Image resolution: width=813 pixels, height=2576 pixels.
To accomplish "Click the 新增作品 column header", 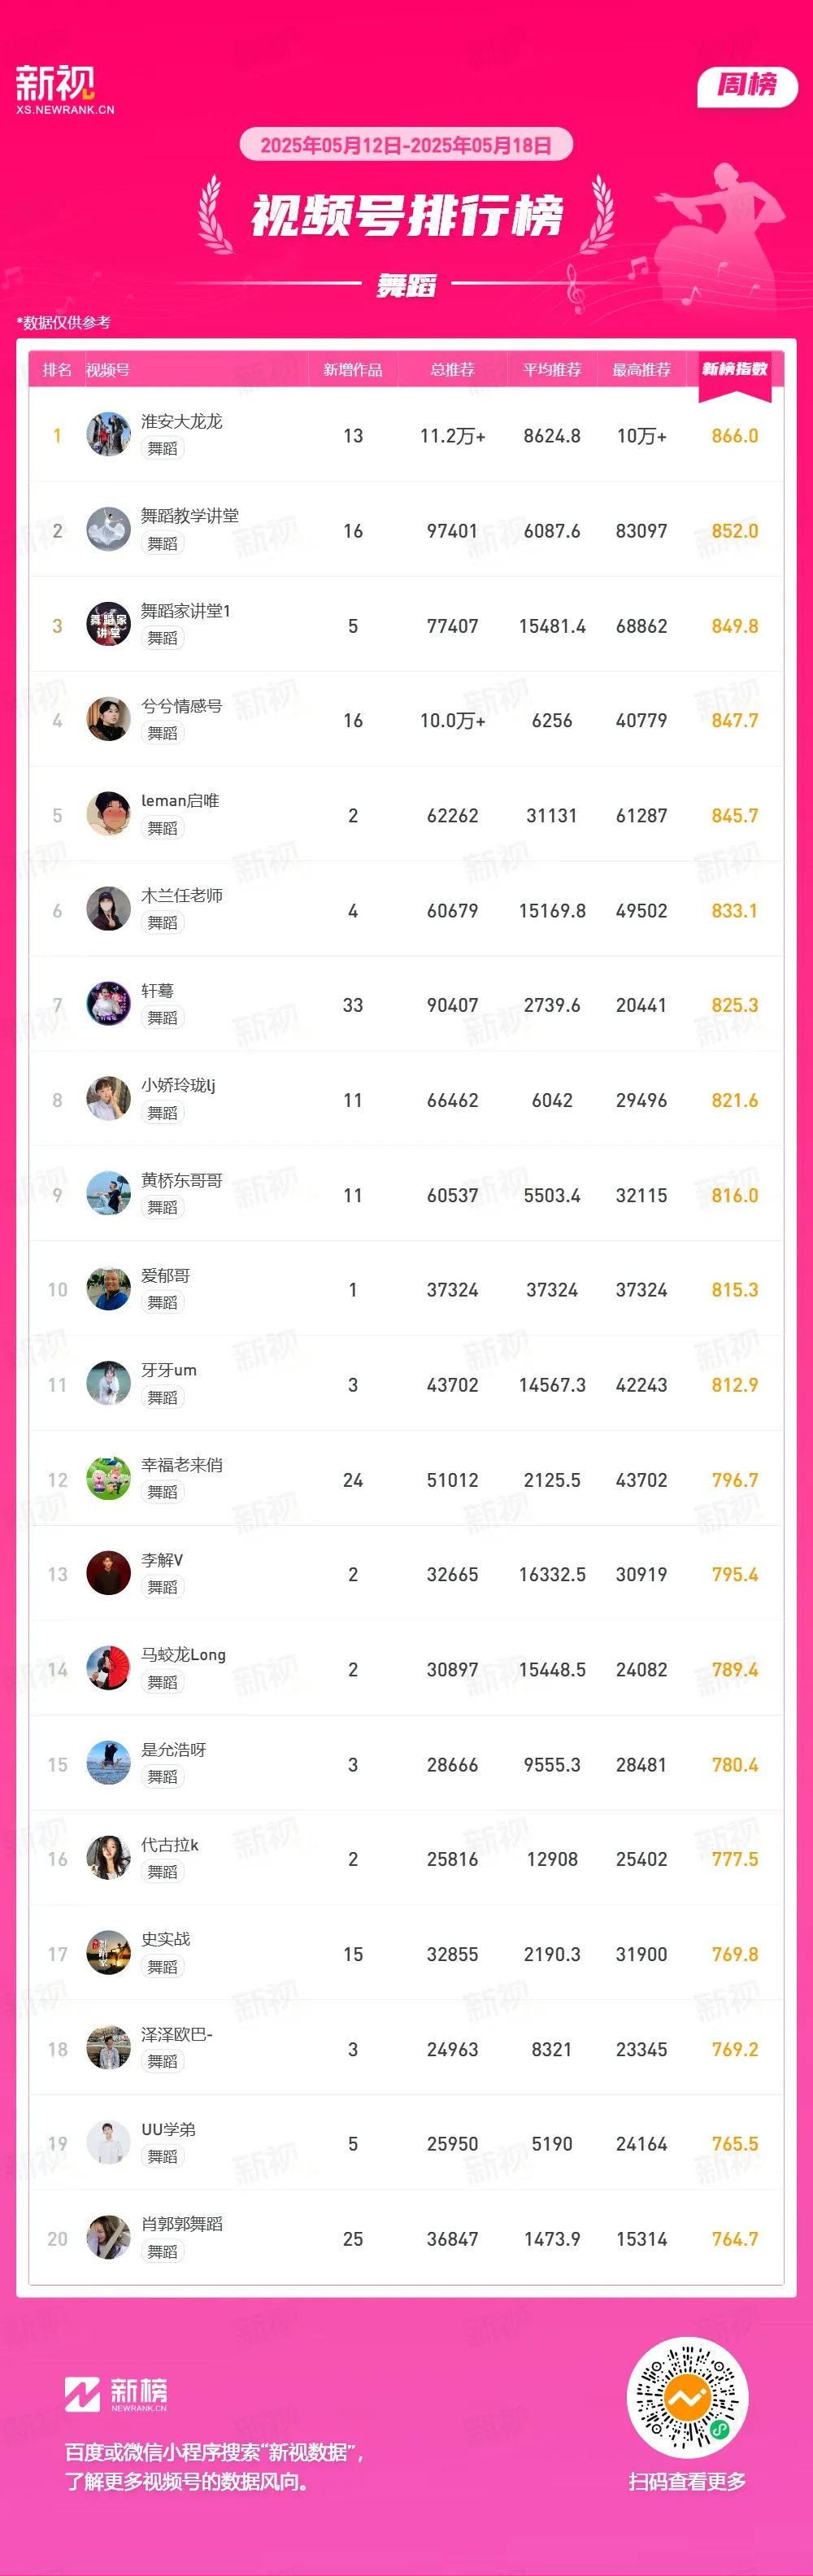I will (353, 370).
